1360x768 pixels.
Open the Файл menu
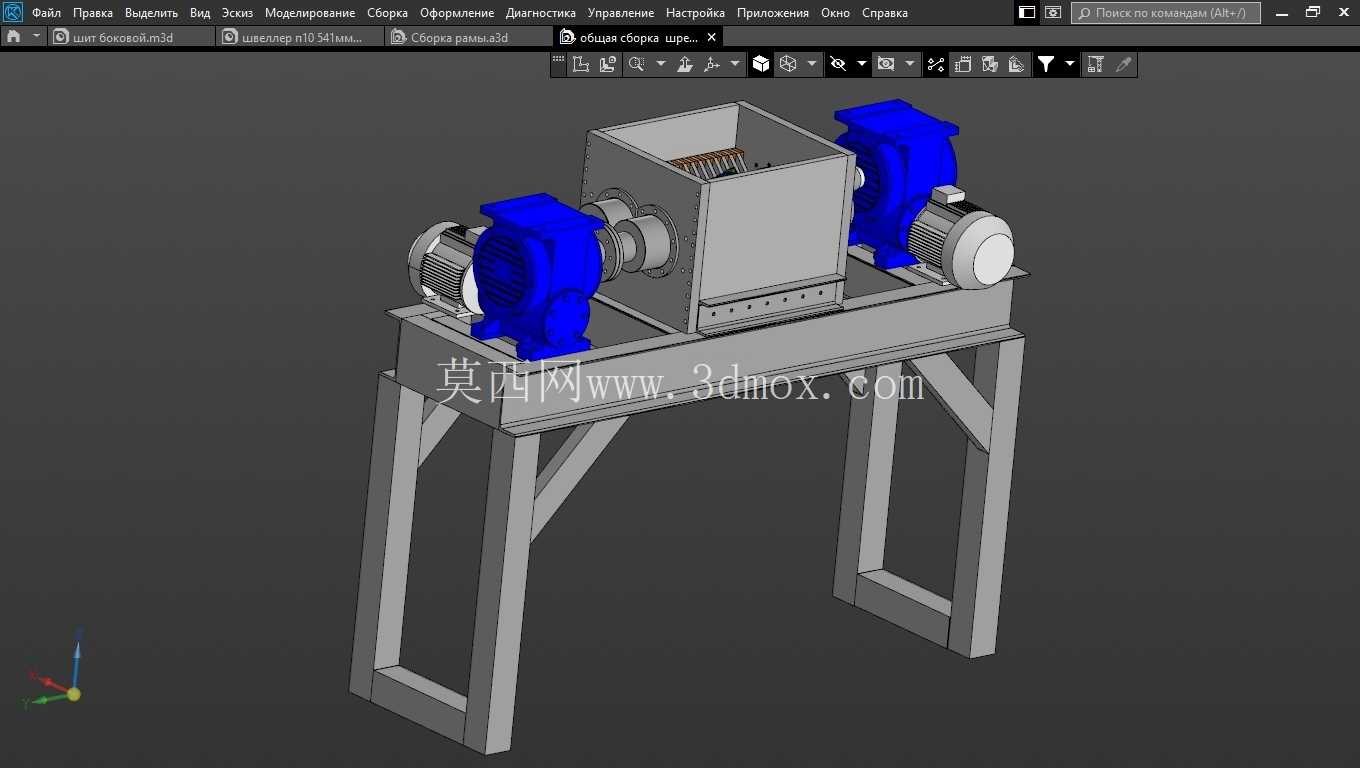46,13
